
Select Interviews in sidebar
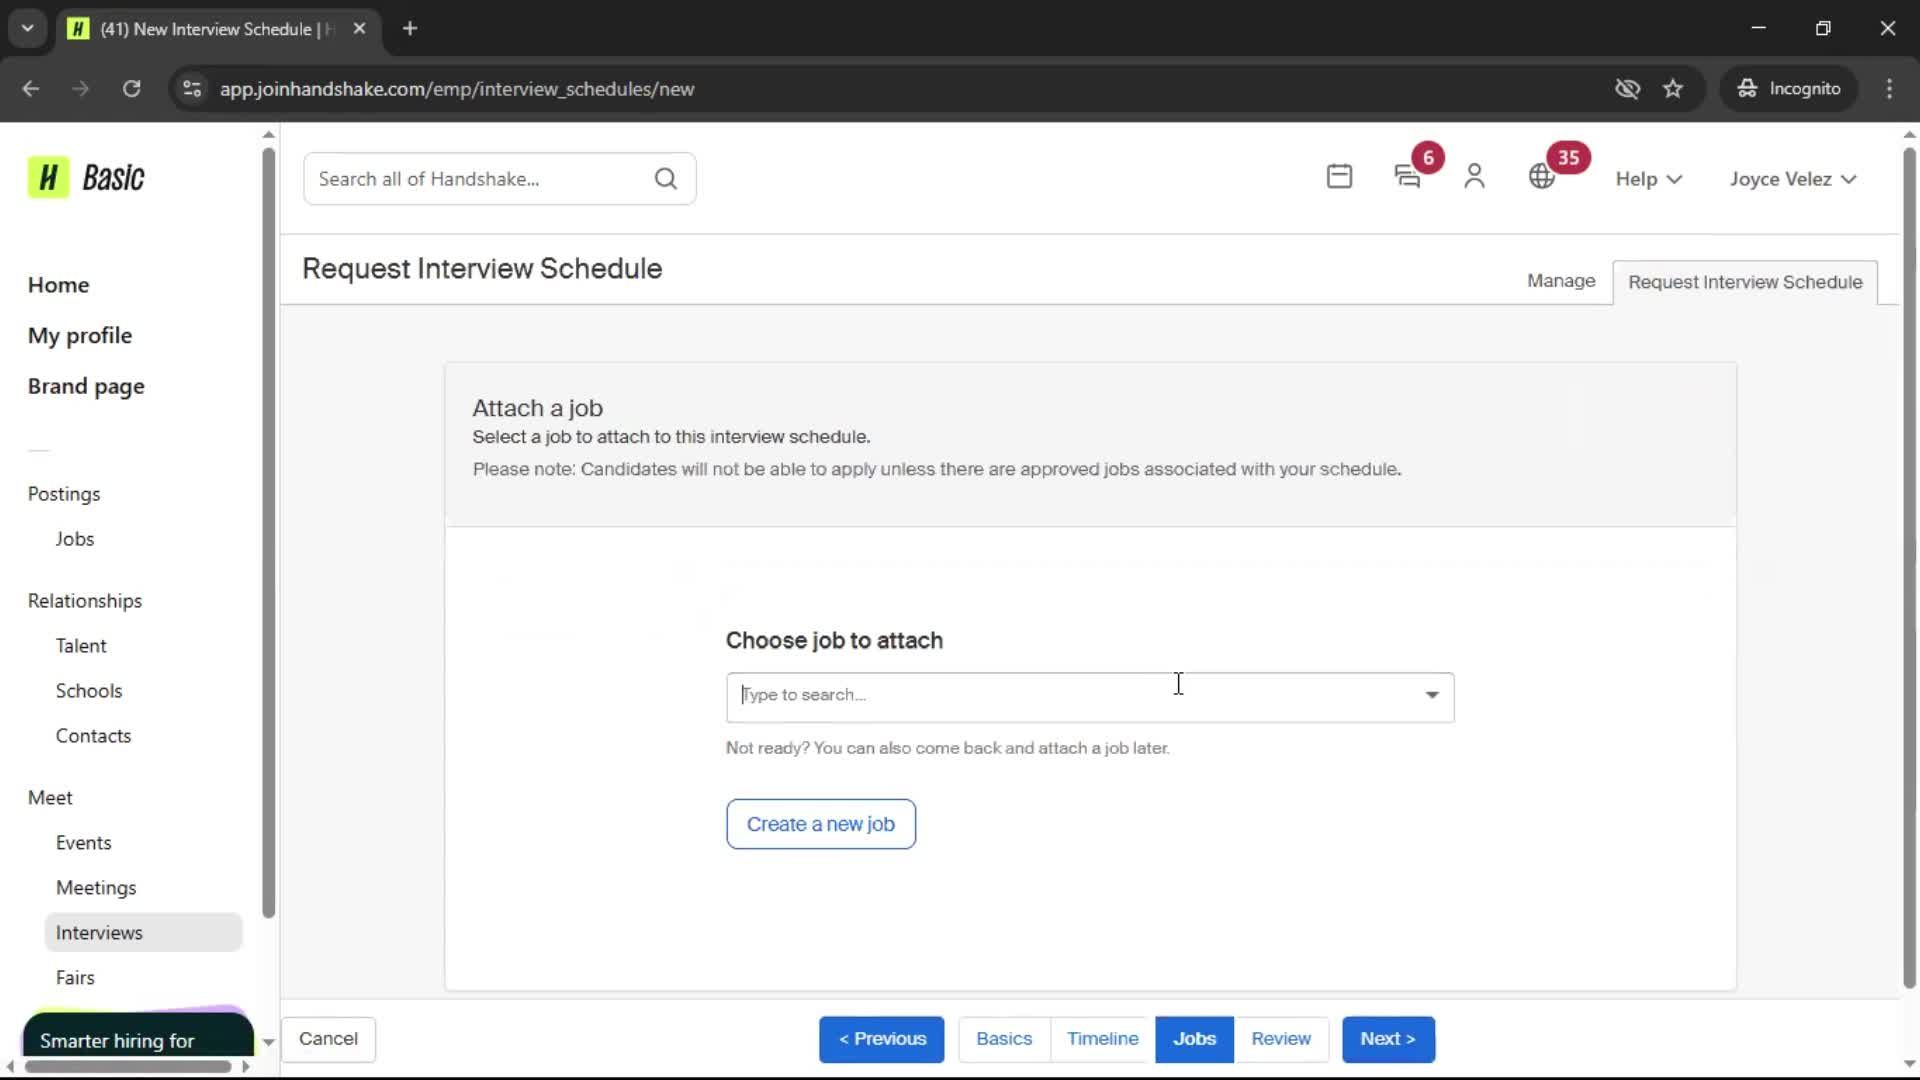[143, 933]
